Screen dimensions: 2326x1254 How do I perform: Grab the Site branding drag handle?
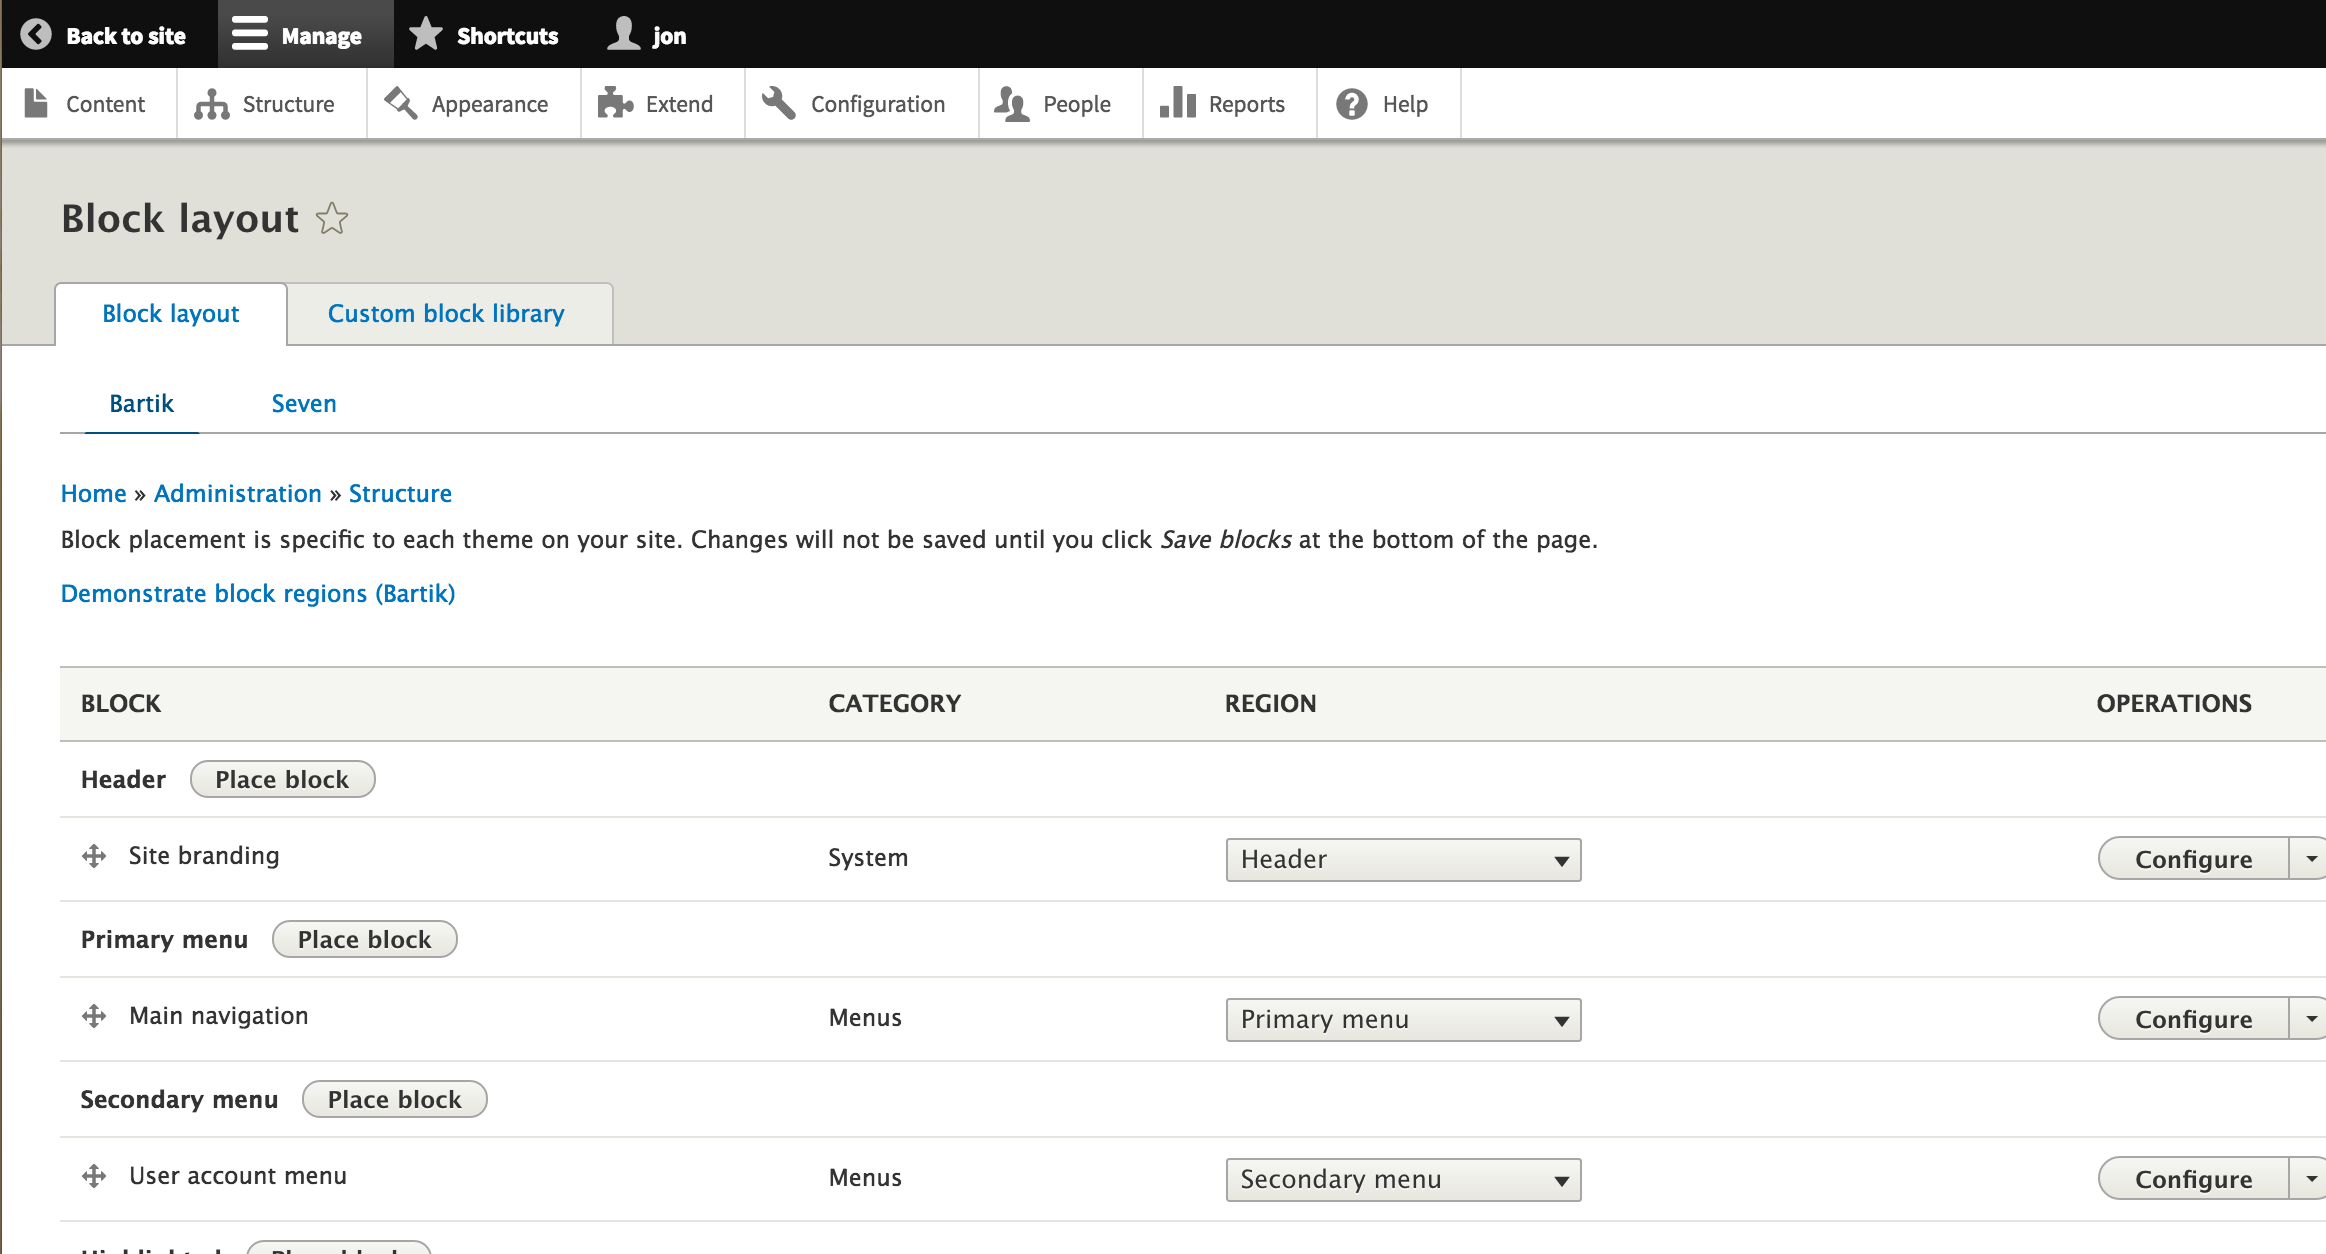(x=94, y=856)
